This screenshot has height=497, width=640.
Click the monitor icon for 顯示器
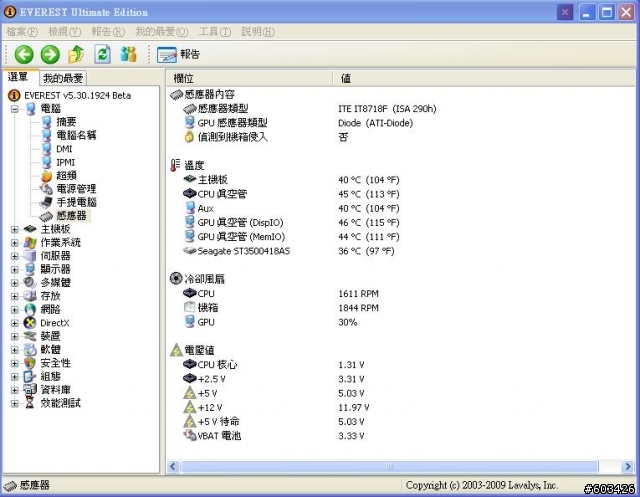click(x=30, y=270)
